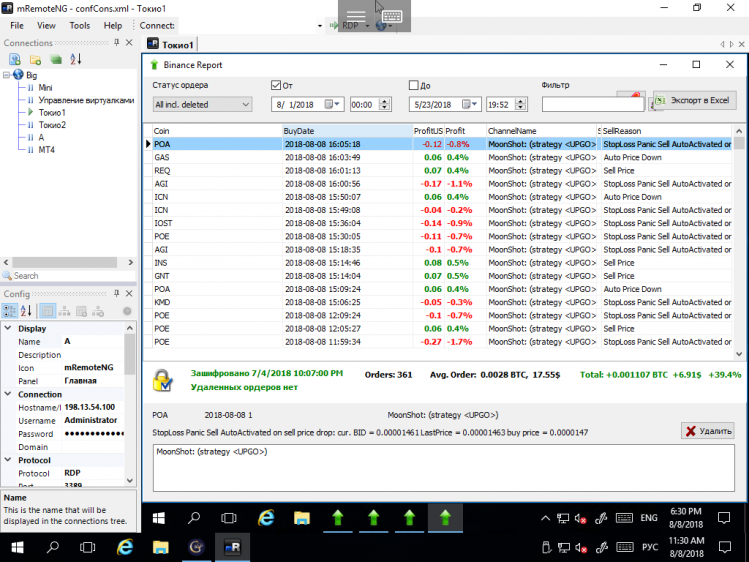Click stepper on 19:52 time field
The image size is (749, 562).
pos(522,105)
